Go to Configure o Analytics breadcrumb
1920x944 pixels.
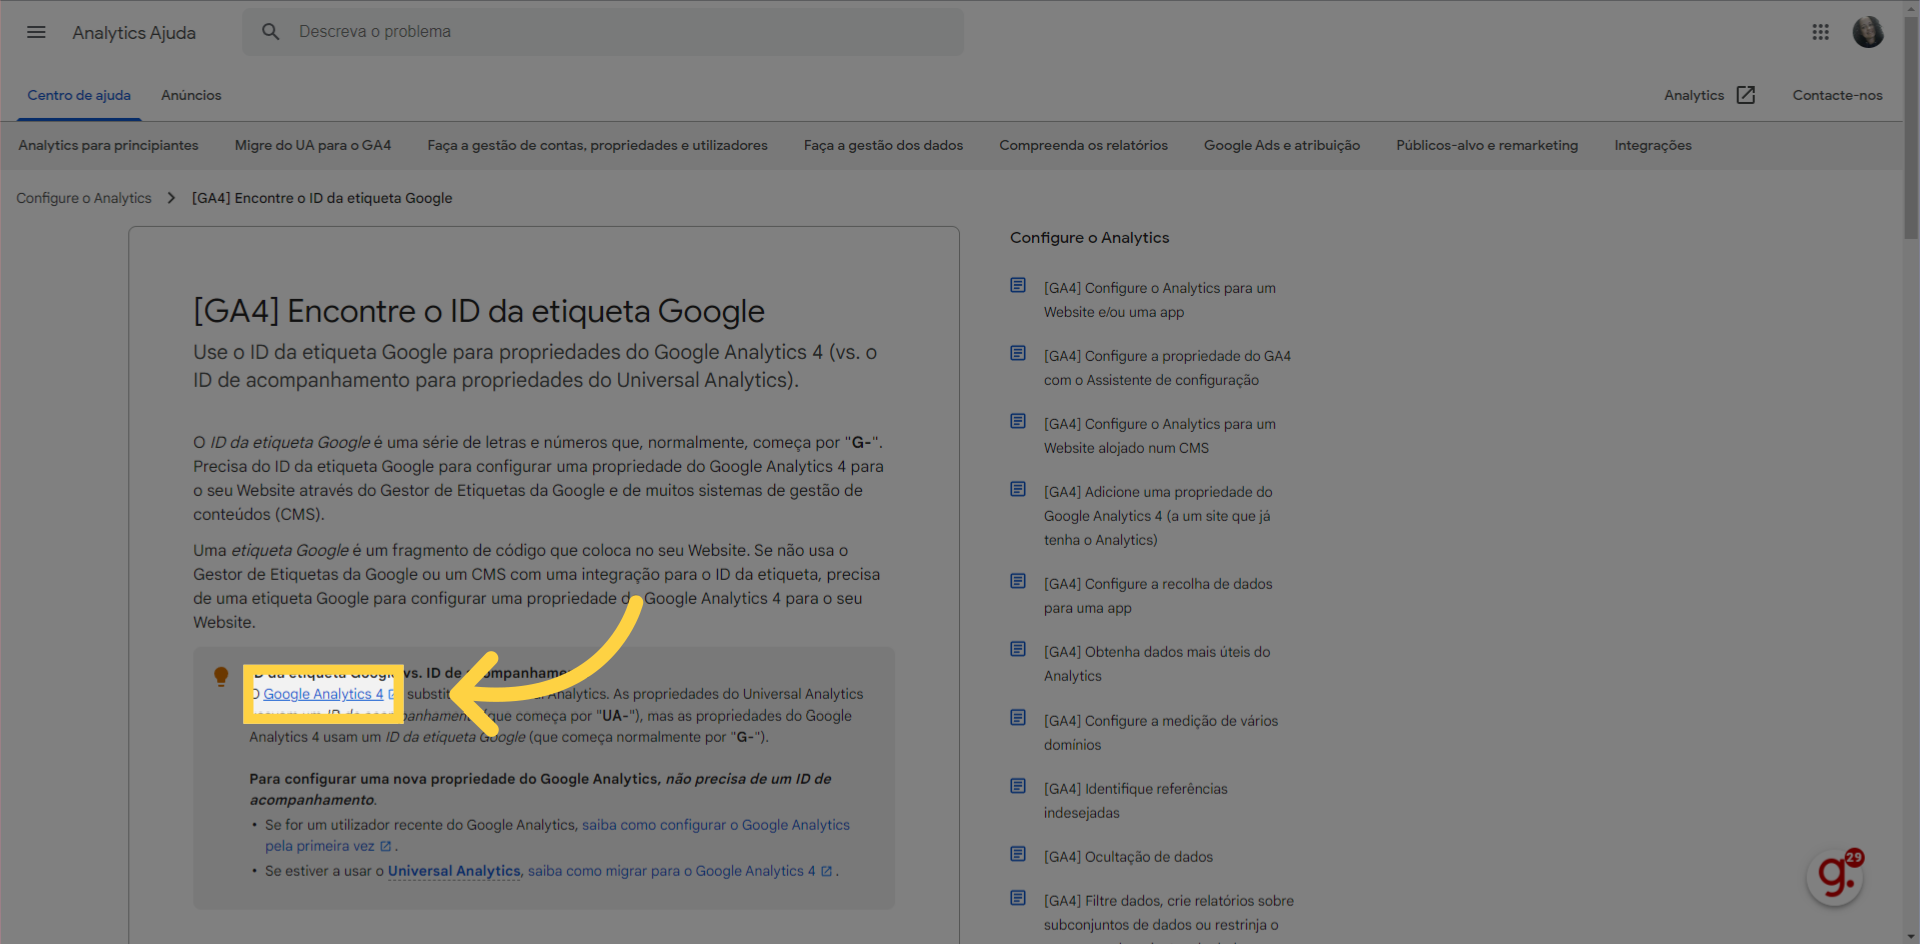(84, 198)
